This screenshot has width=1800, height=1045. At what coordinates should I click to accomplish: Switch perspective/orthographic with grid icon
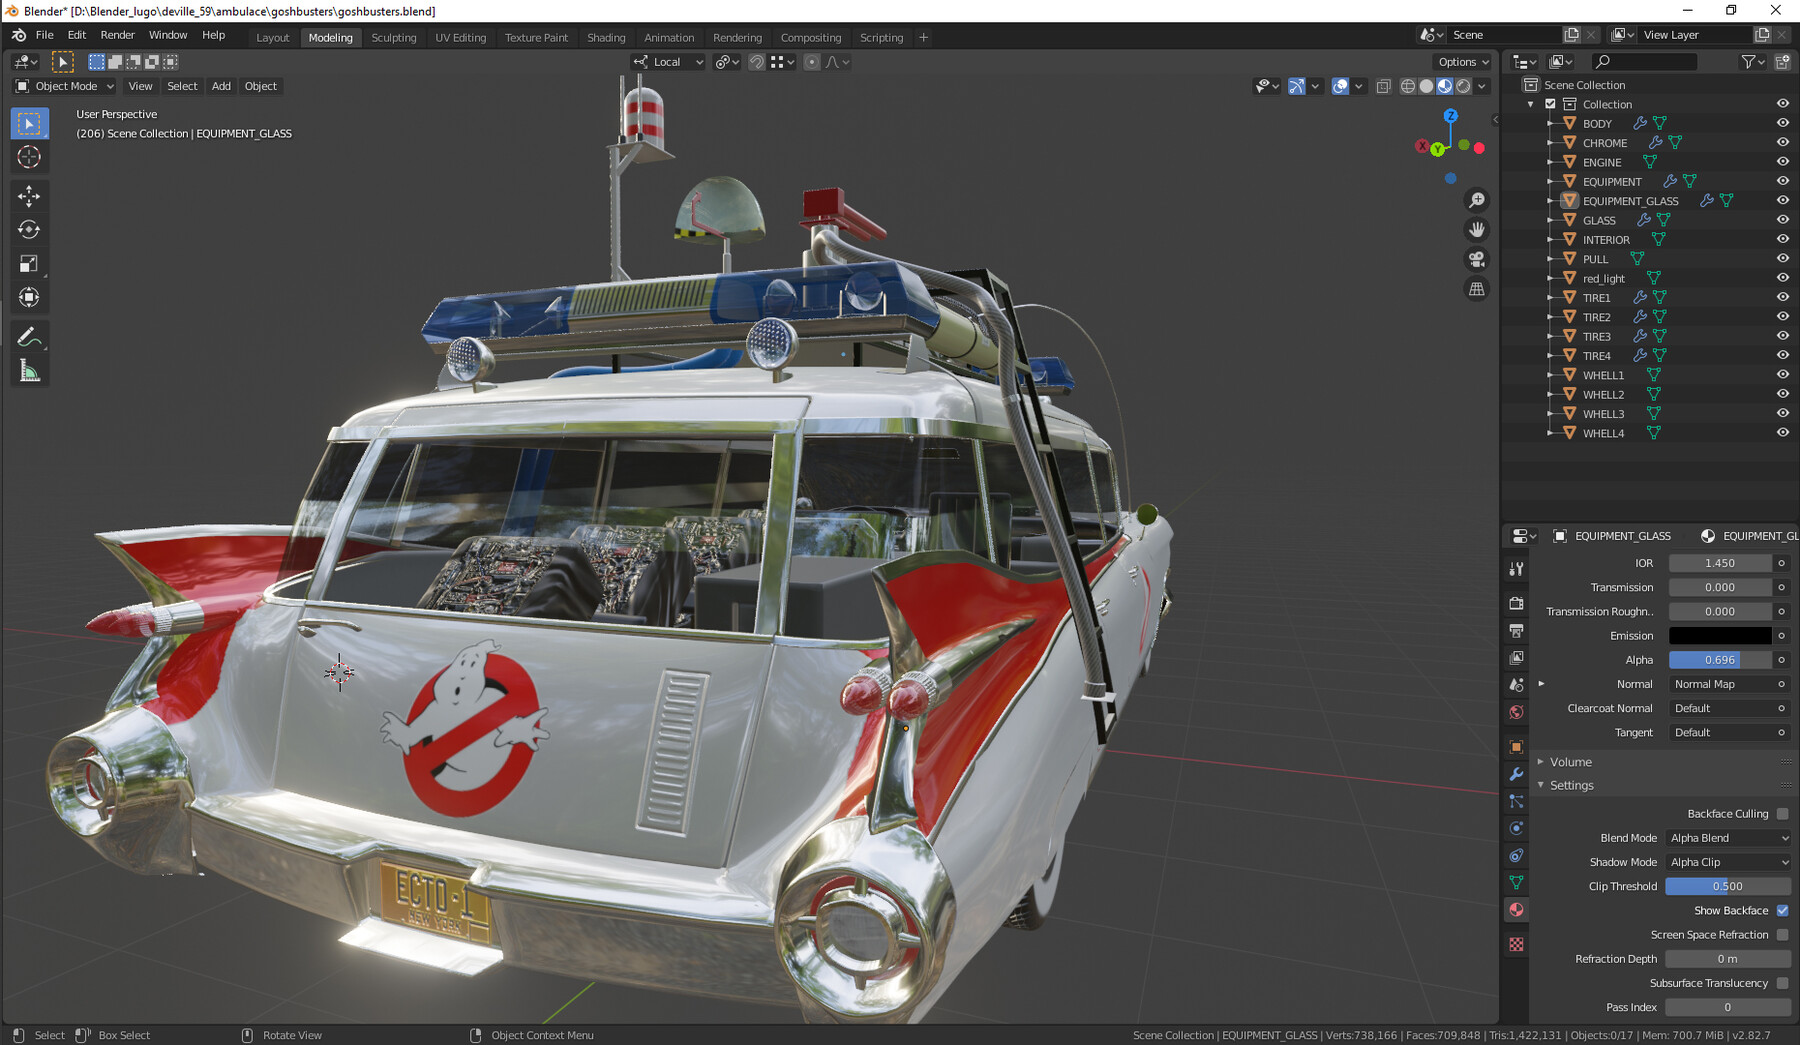[x=1477, y=289]
